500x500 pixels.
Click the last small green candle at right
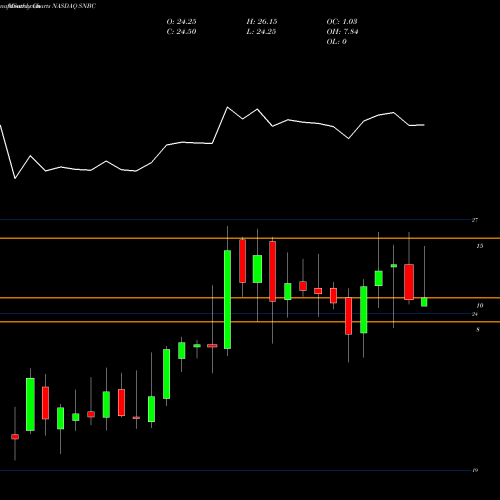pos(424,302)
